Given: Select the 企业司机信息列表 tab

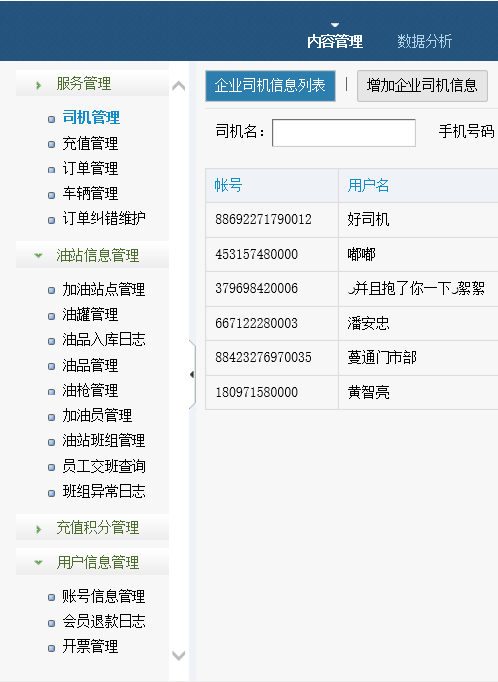Looking at the screenshot, I should point(270,86).
